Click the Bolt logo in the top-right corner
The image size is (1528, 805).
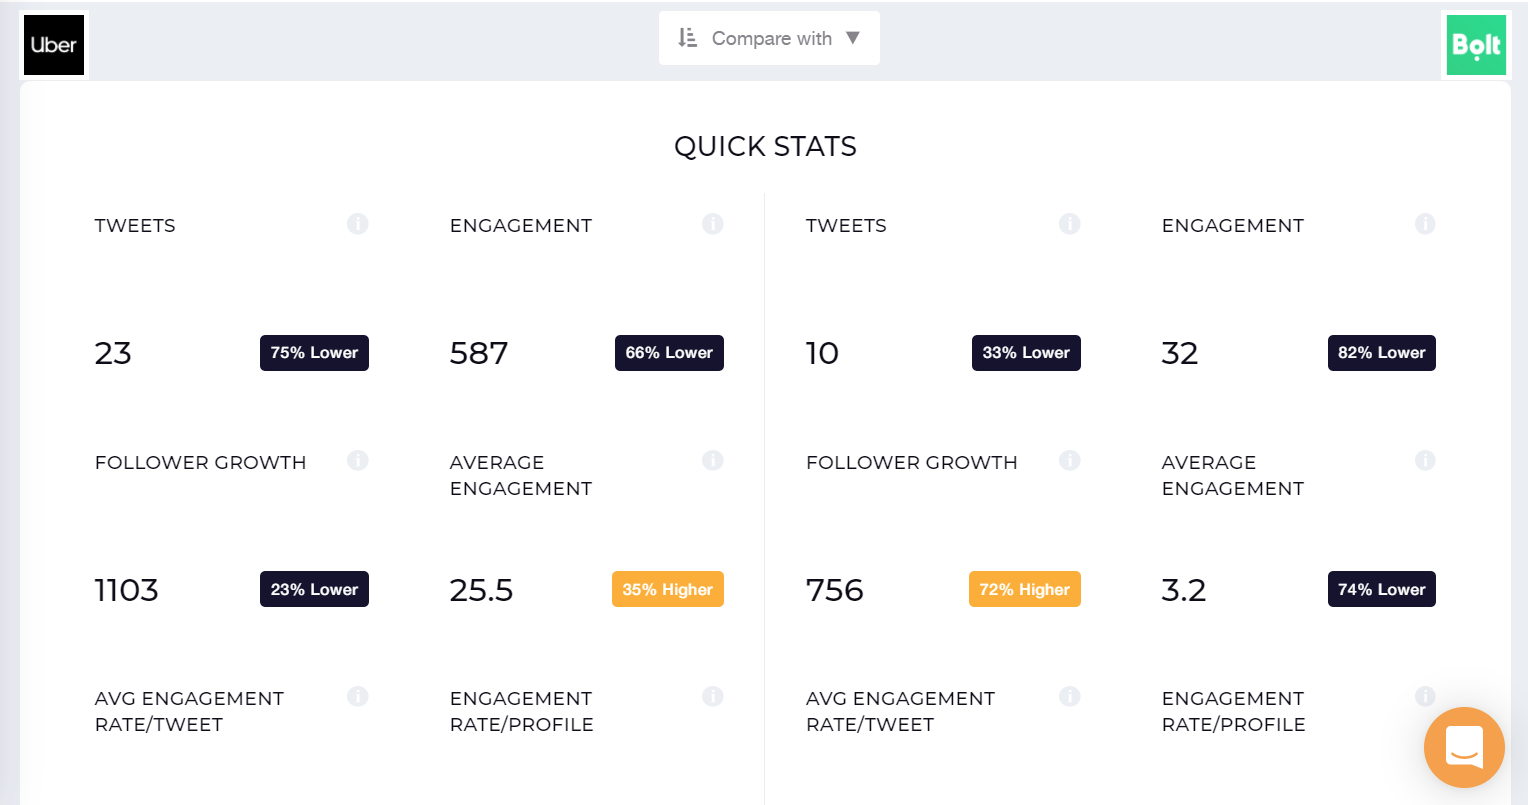coord(1475,44)
